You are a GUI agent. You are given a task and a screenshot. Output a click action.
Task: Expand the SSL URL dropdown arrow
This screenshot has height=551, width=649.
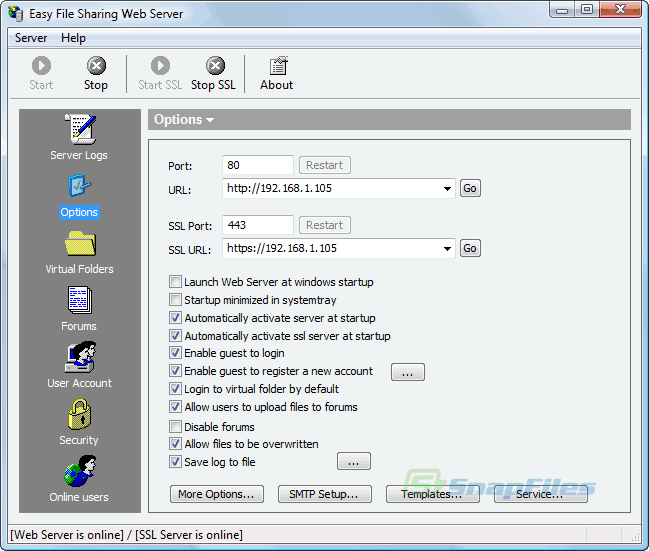point(447,249)
